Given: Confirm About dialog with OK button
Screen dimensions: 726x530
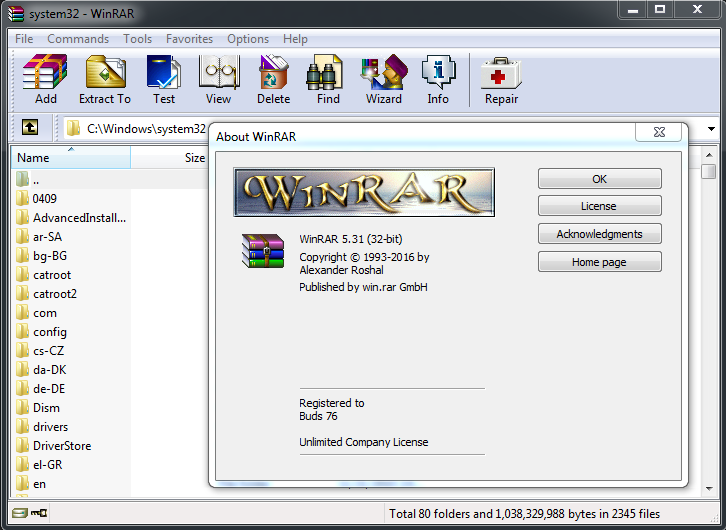Looking at the screenshot, I should [600, 179].
